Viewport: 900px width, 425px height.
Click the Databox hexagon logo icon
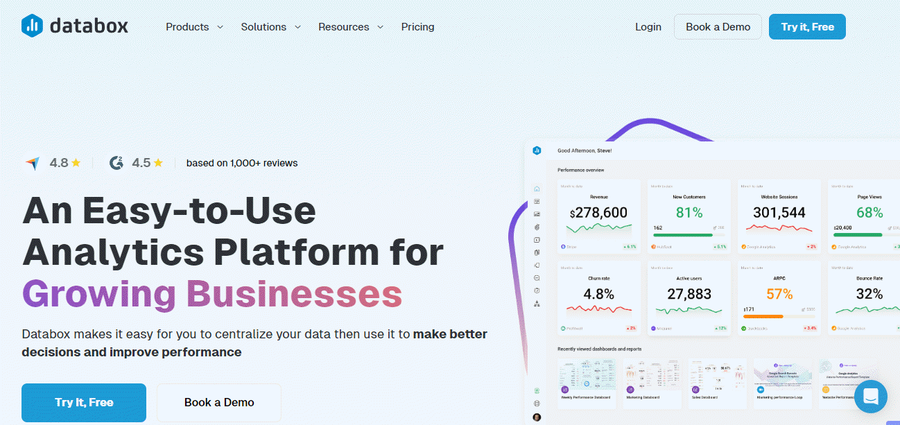pyautogui.click(x=32, y=26)
